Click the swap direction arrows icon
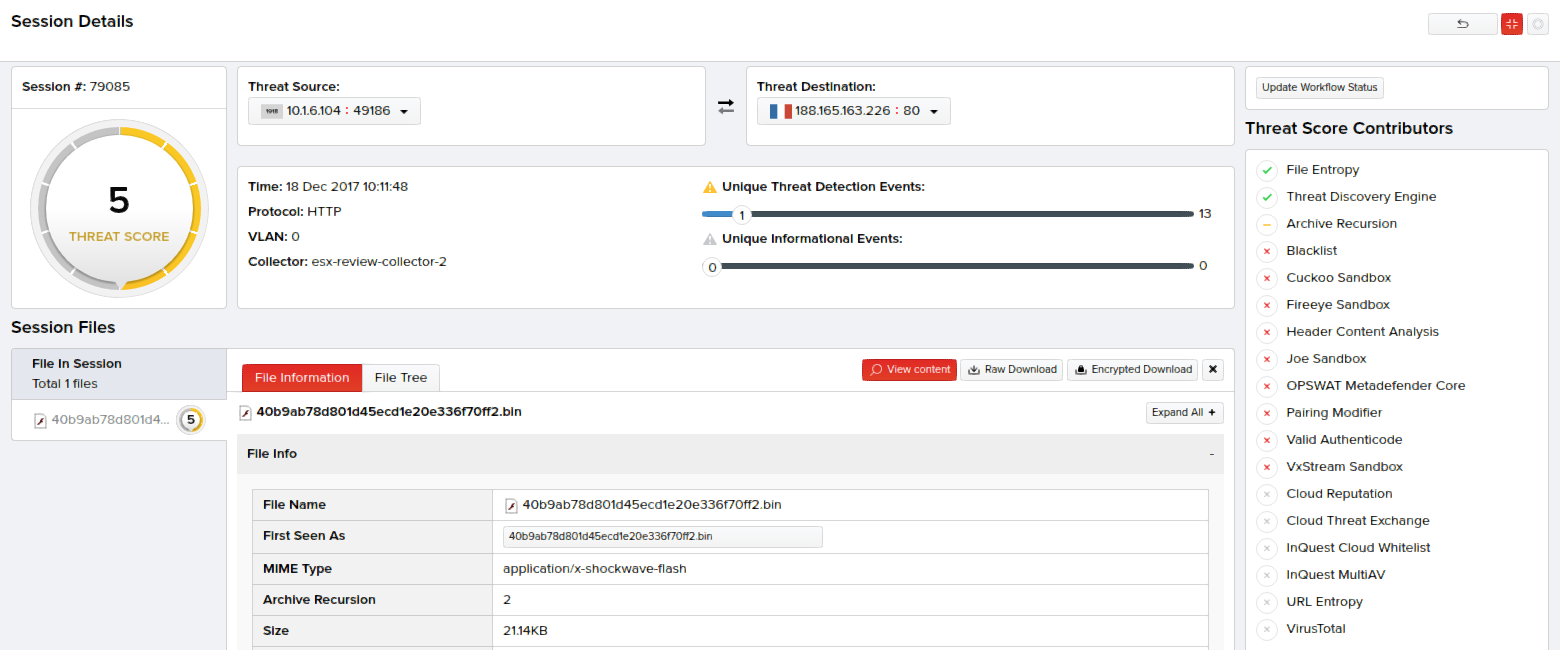This screenshot has height=650, width=1560. [726, 107]
